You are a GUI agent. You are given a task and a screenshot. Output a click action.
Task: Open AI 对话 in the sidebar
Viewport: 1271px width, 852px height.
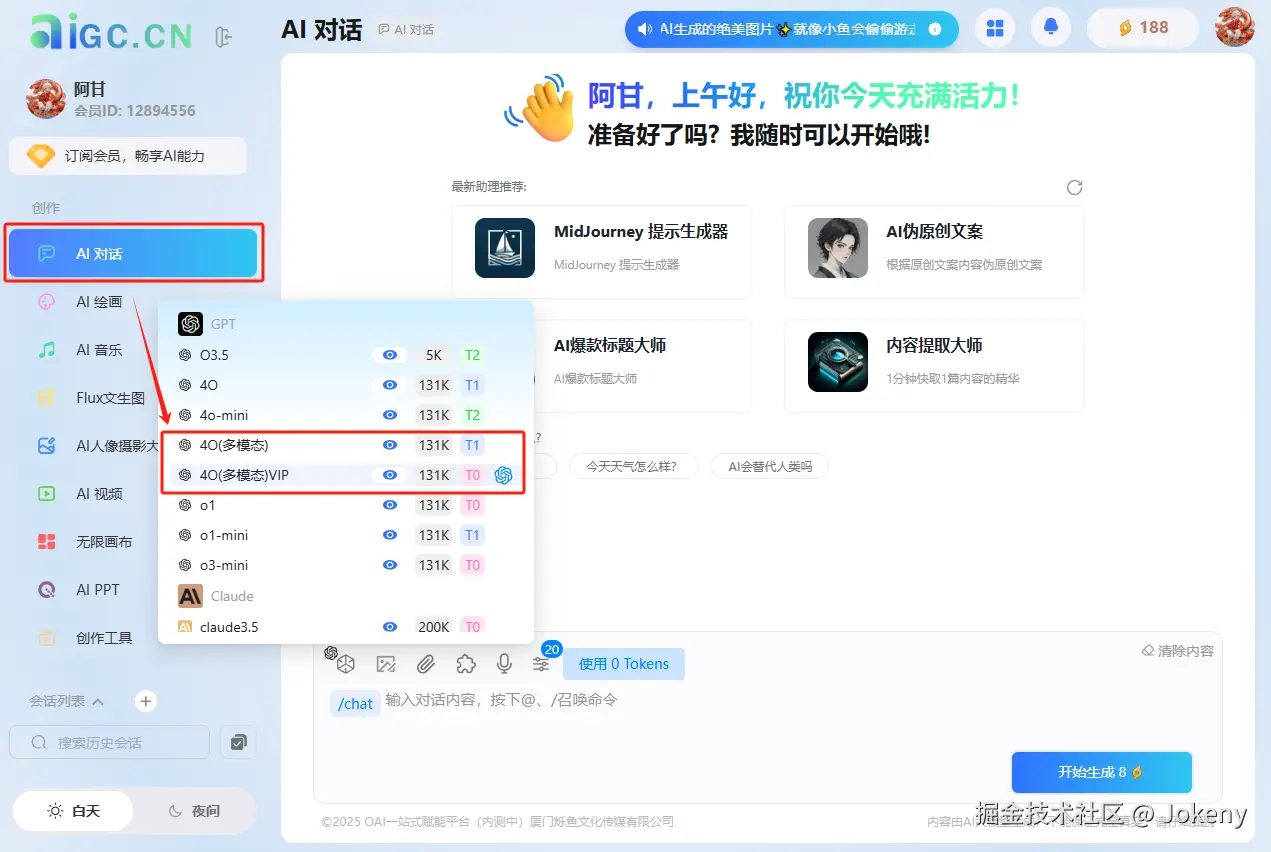point(134,253)
